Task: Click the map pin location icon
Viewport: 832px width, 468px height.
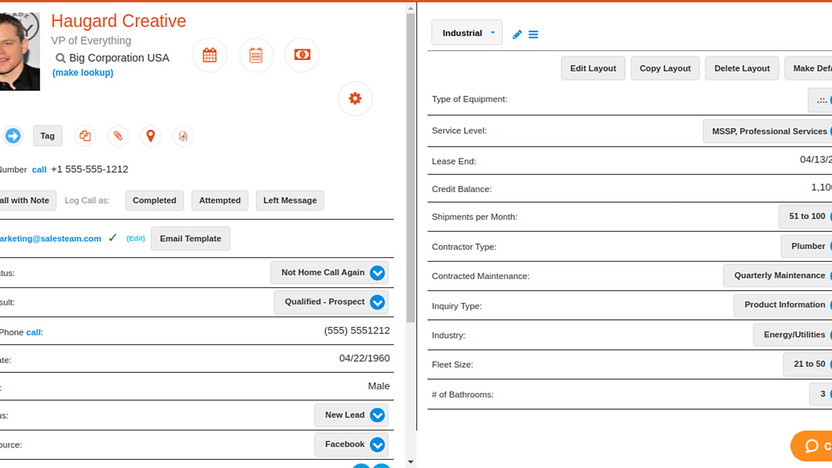Action: (150, 136)
